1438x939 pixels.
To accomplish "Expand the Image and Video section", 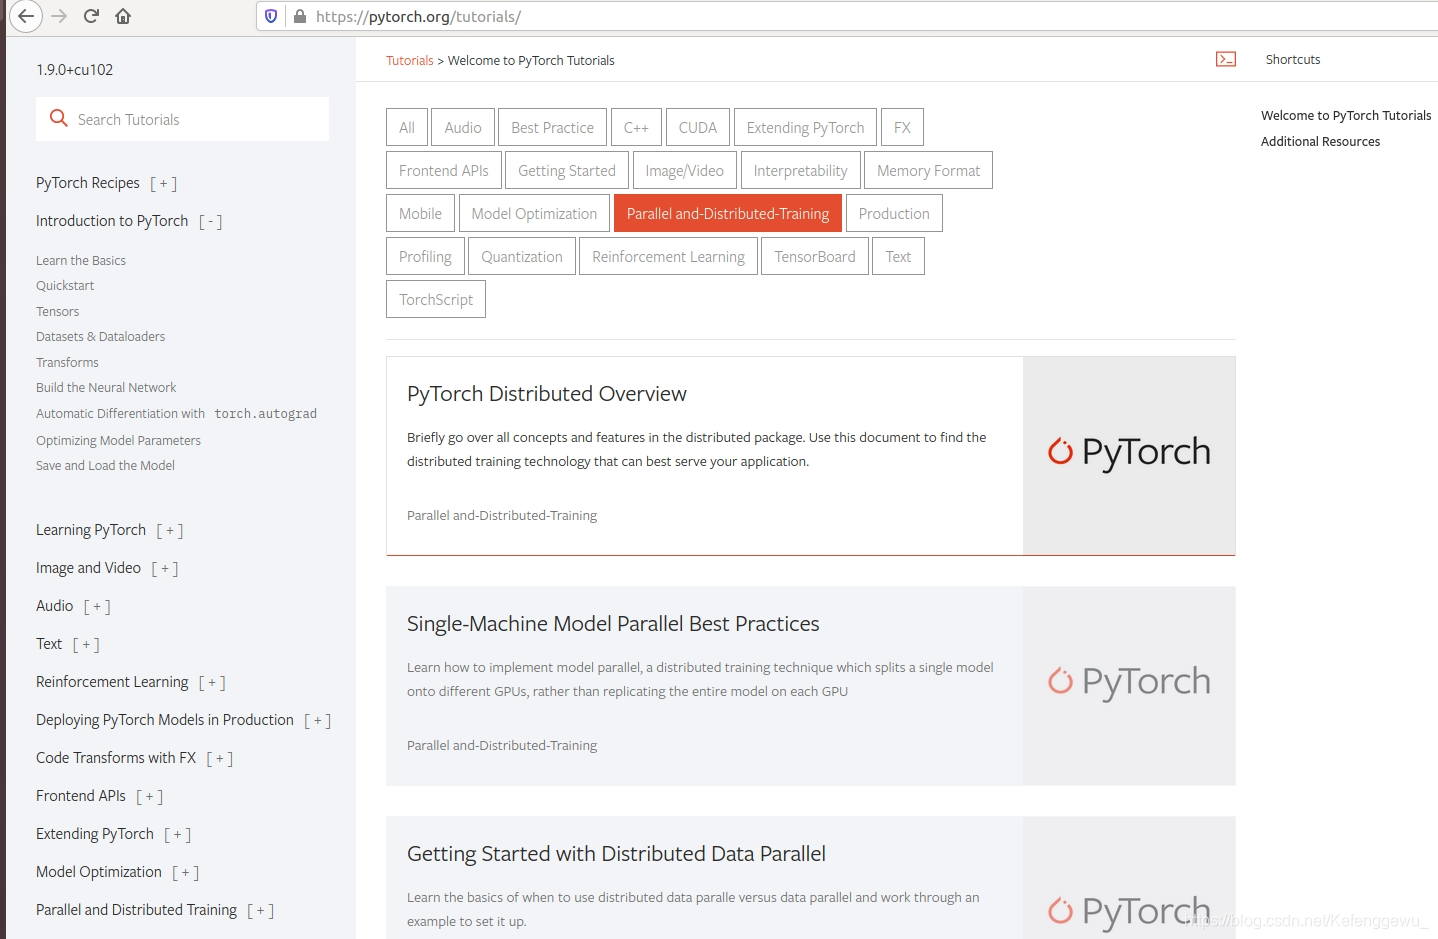I will coord(164,569).
